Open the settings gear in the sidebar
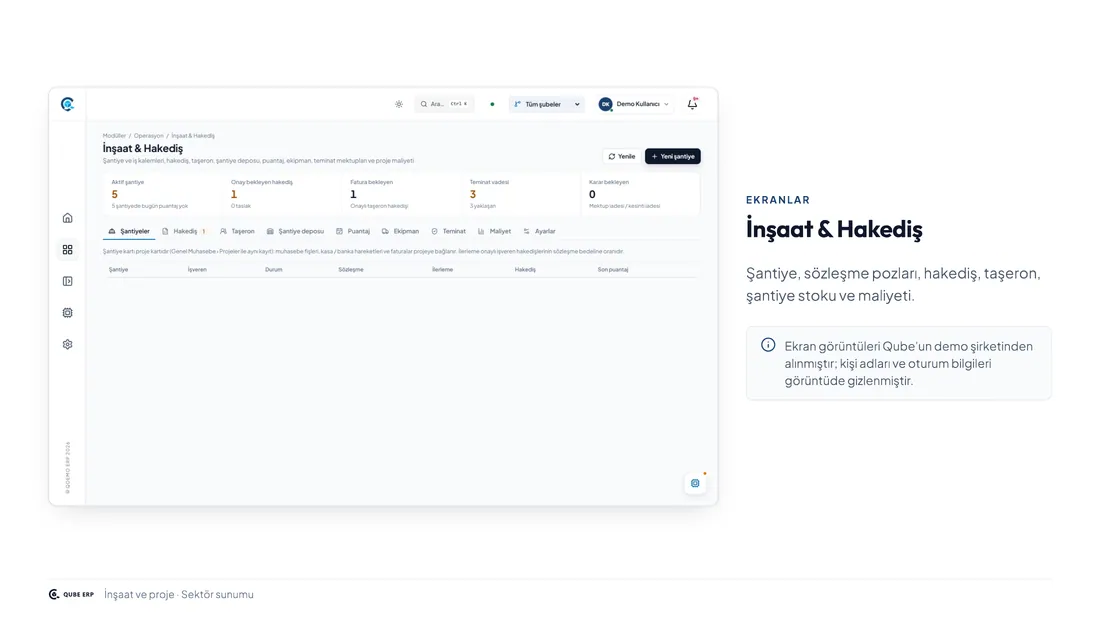Screen dimensions: 1100x619 pyautogui.click(x=67, y=345)
